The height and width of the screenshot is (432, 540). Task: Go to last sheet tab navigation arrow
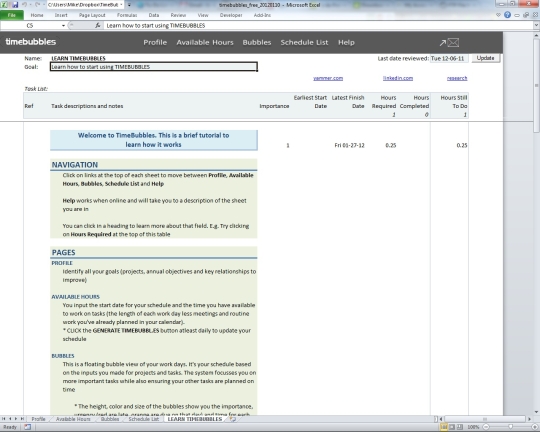point(22,419)
